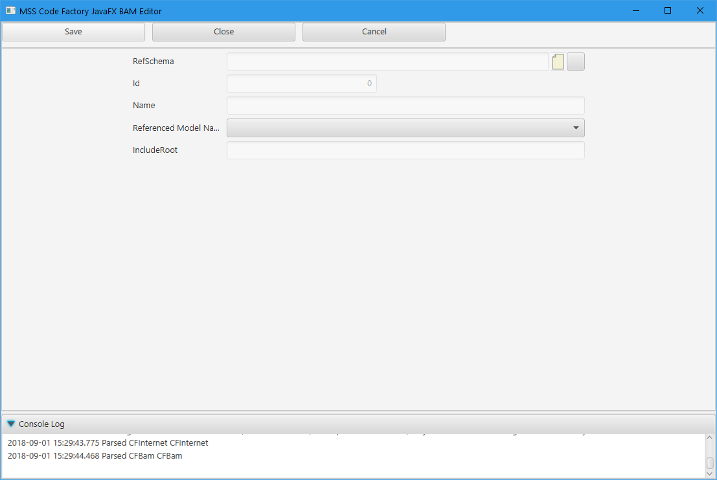This screenshot has width=717, height=480.
Task: Click the RefSchema text field
Action: tap(388, 62)
